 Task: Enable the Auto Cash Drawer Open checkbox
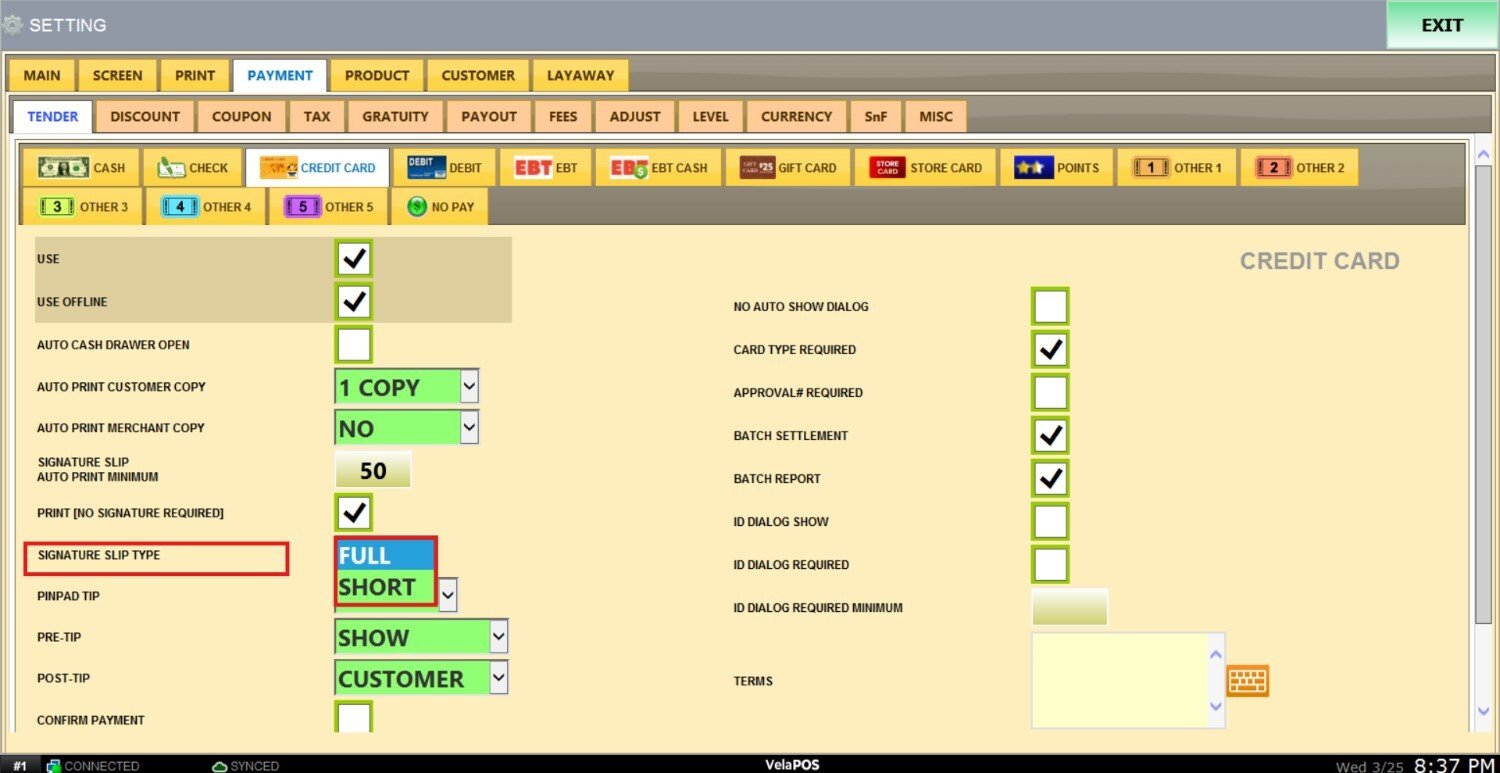coord(354,345)
